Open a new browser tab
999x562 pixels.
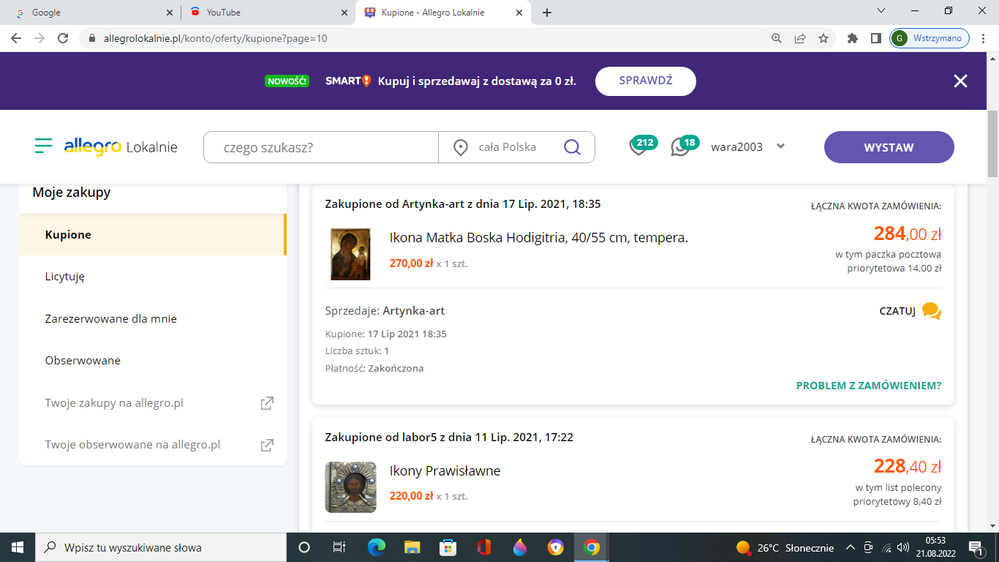pyautogui.click(x=547, y=12)
